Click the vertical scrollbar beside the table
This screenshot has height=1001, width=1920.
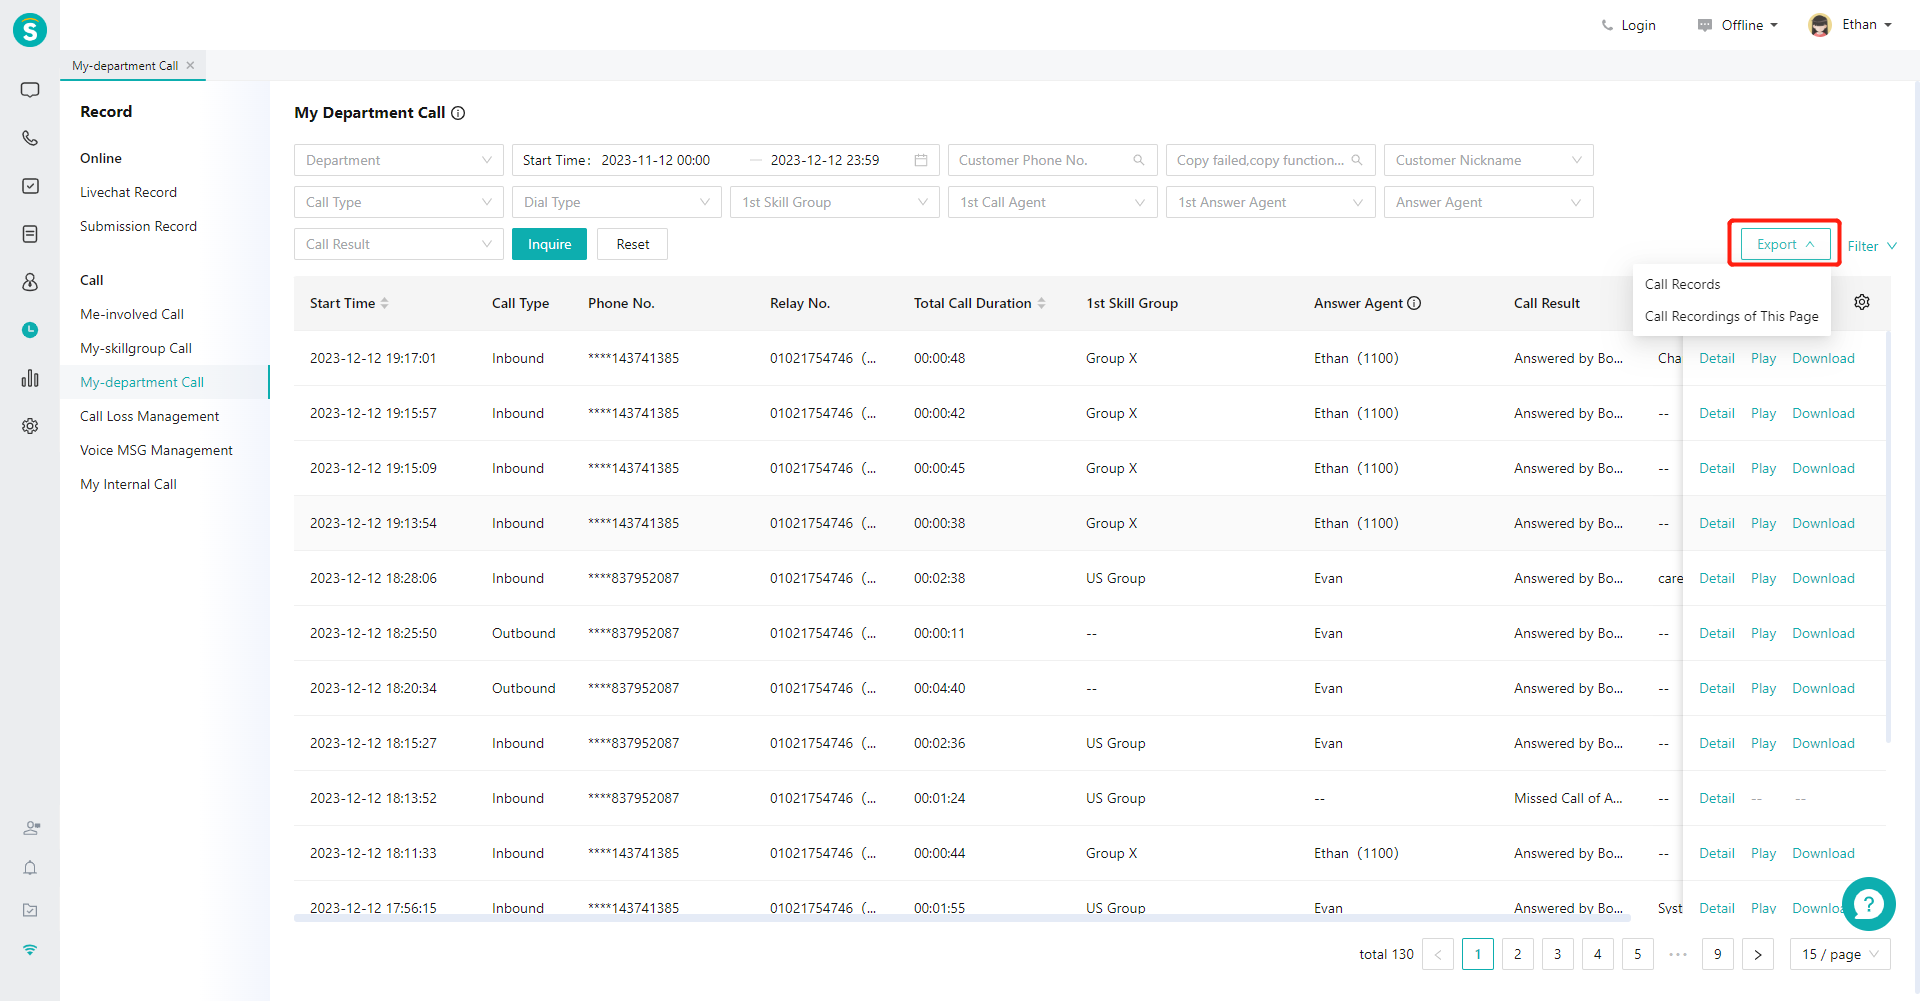(1888, 536)
